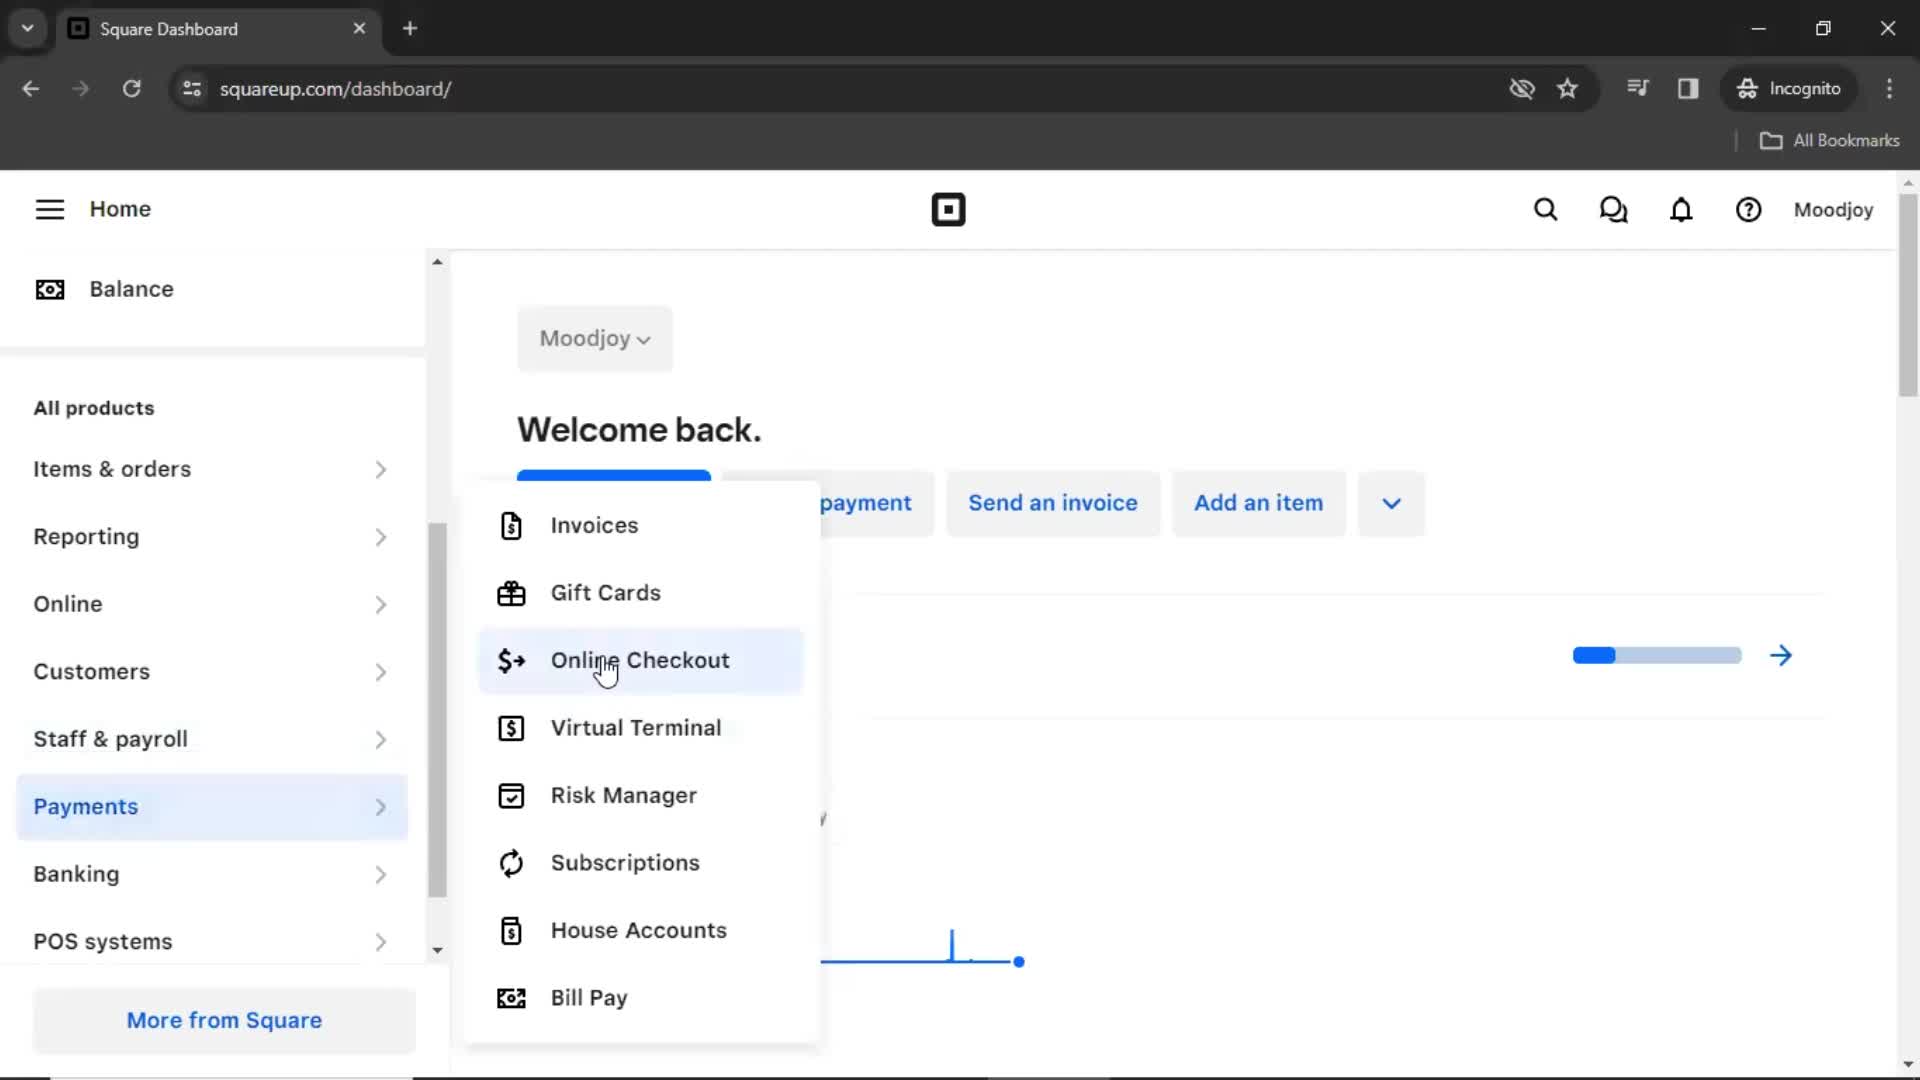Click the House Accounts icon
The height and width of the screenshot is (1080, 1920).
512,930
